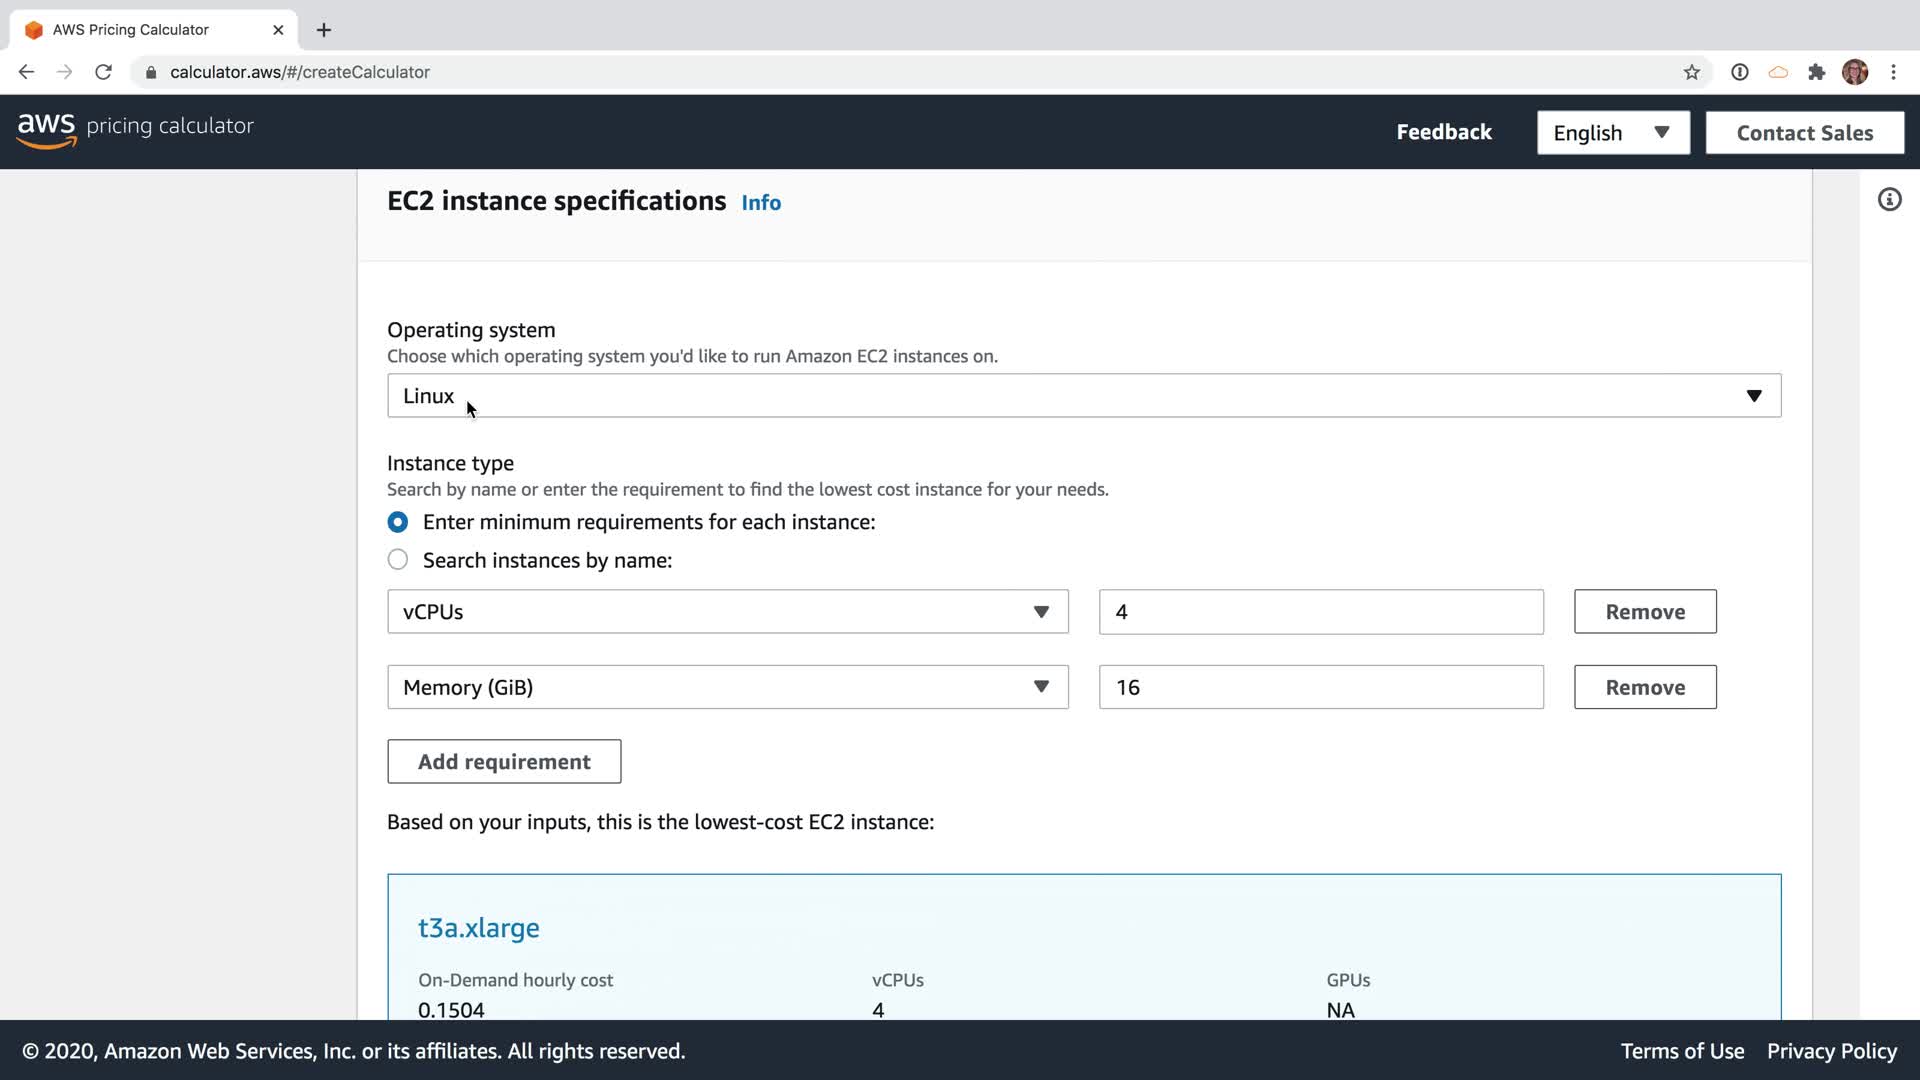
Task: Select 'Search instances by name' option
Action: click(398, 560)
